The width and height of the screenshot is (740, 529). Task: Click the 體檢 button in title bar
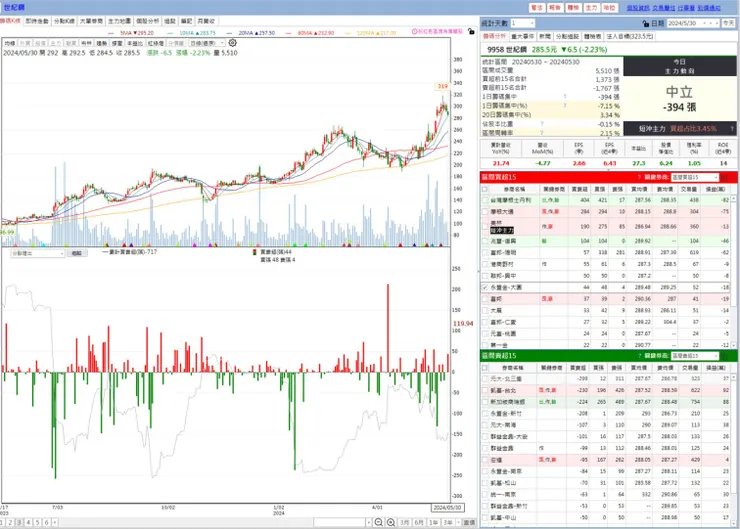(573, 8)
